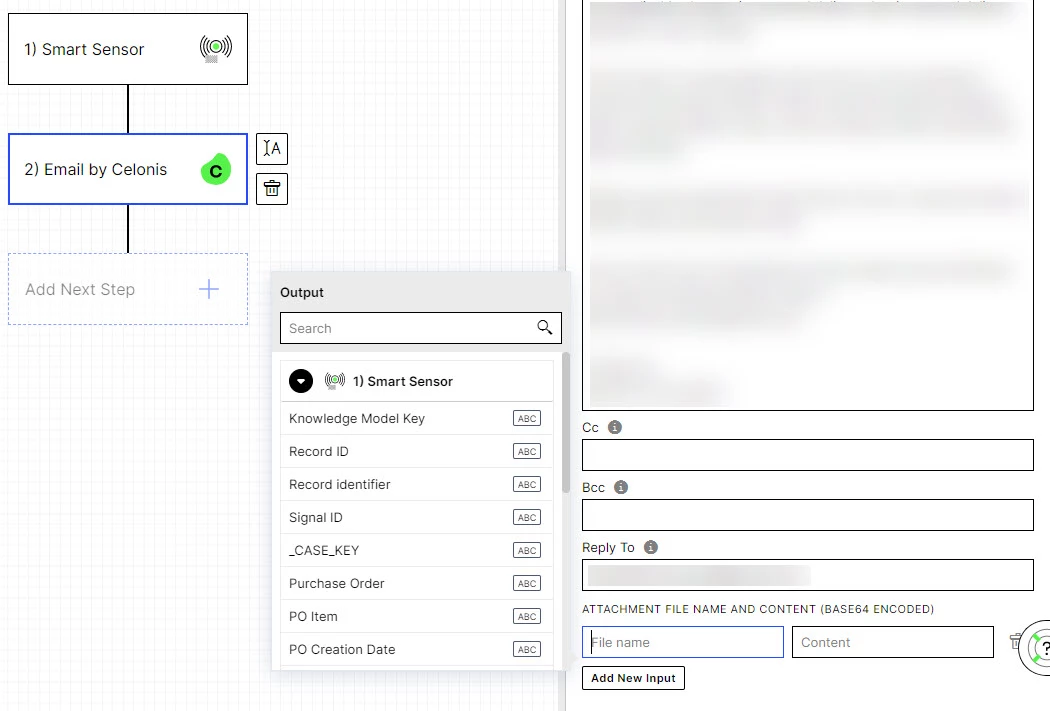
Task: Click the Add New Input button
Action: click(633, 678)
